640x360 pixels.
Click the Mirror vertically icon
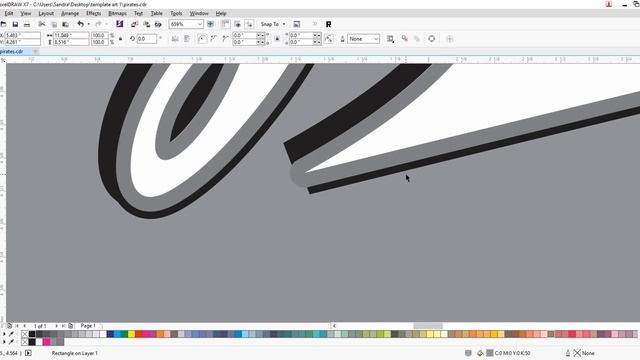[x=187, y=39]
